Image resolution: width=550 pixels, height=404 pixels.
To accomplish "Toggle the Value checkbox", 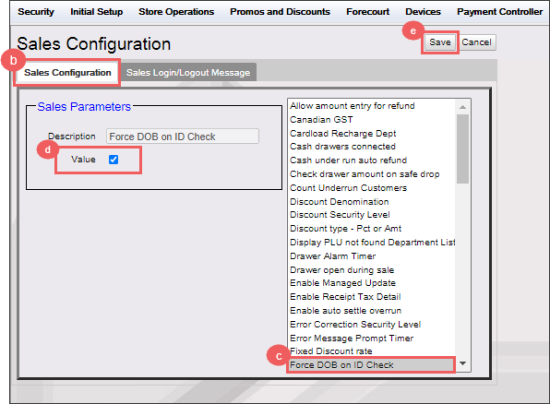I will click(113, 160).
